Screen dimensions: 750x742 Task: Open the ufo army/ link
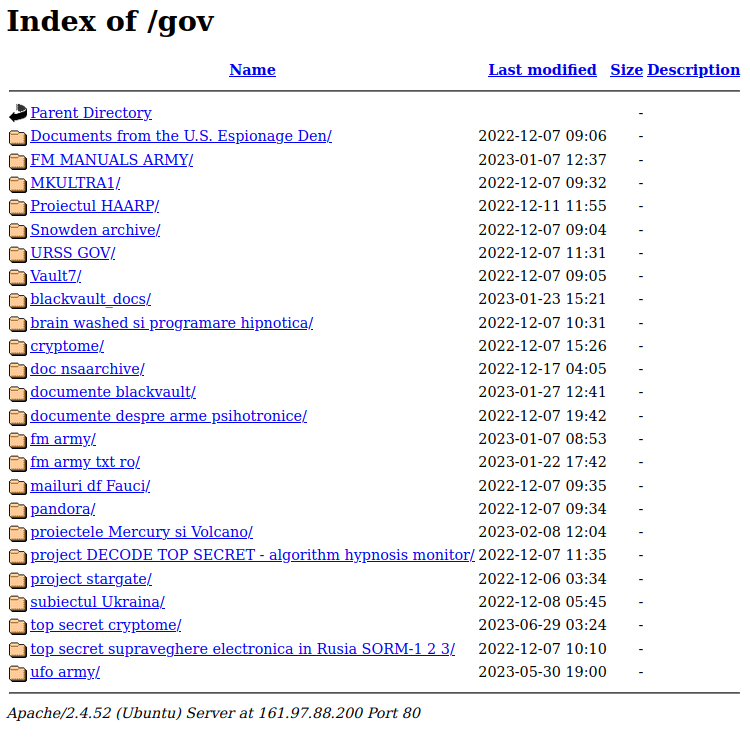click(65, 672)
